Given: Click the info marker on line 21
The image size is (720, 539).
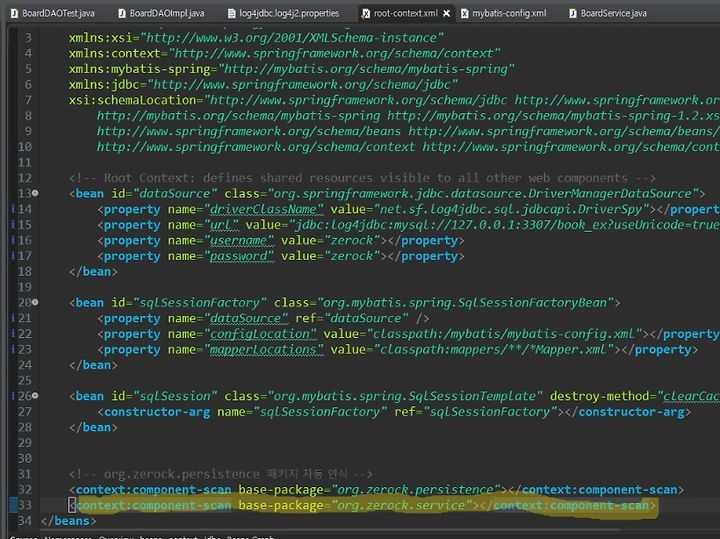Looking at the screenshot, I should pos(13,318).
